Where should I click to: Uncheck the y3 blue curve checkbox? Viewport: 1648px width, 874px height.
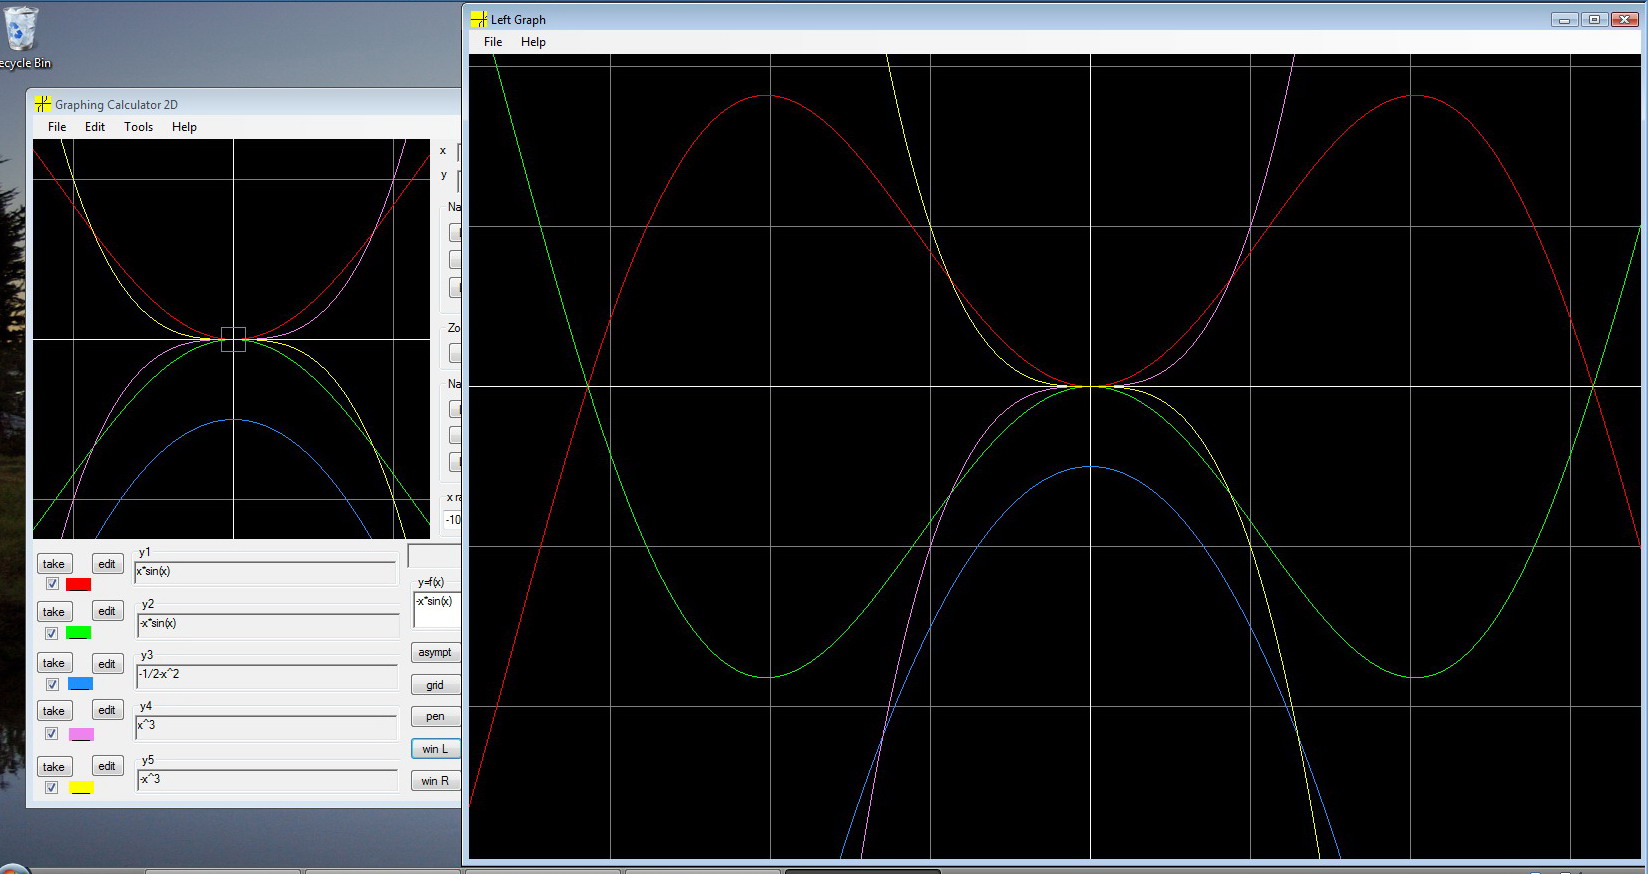point(52,684)
